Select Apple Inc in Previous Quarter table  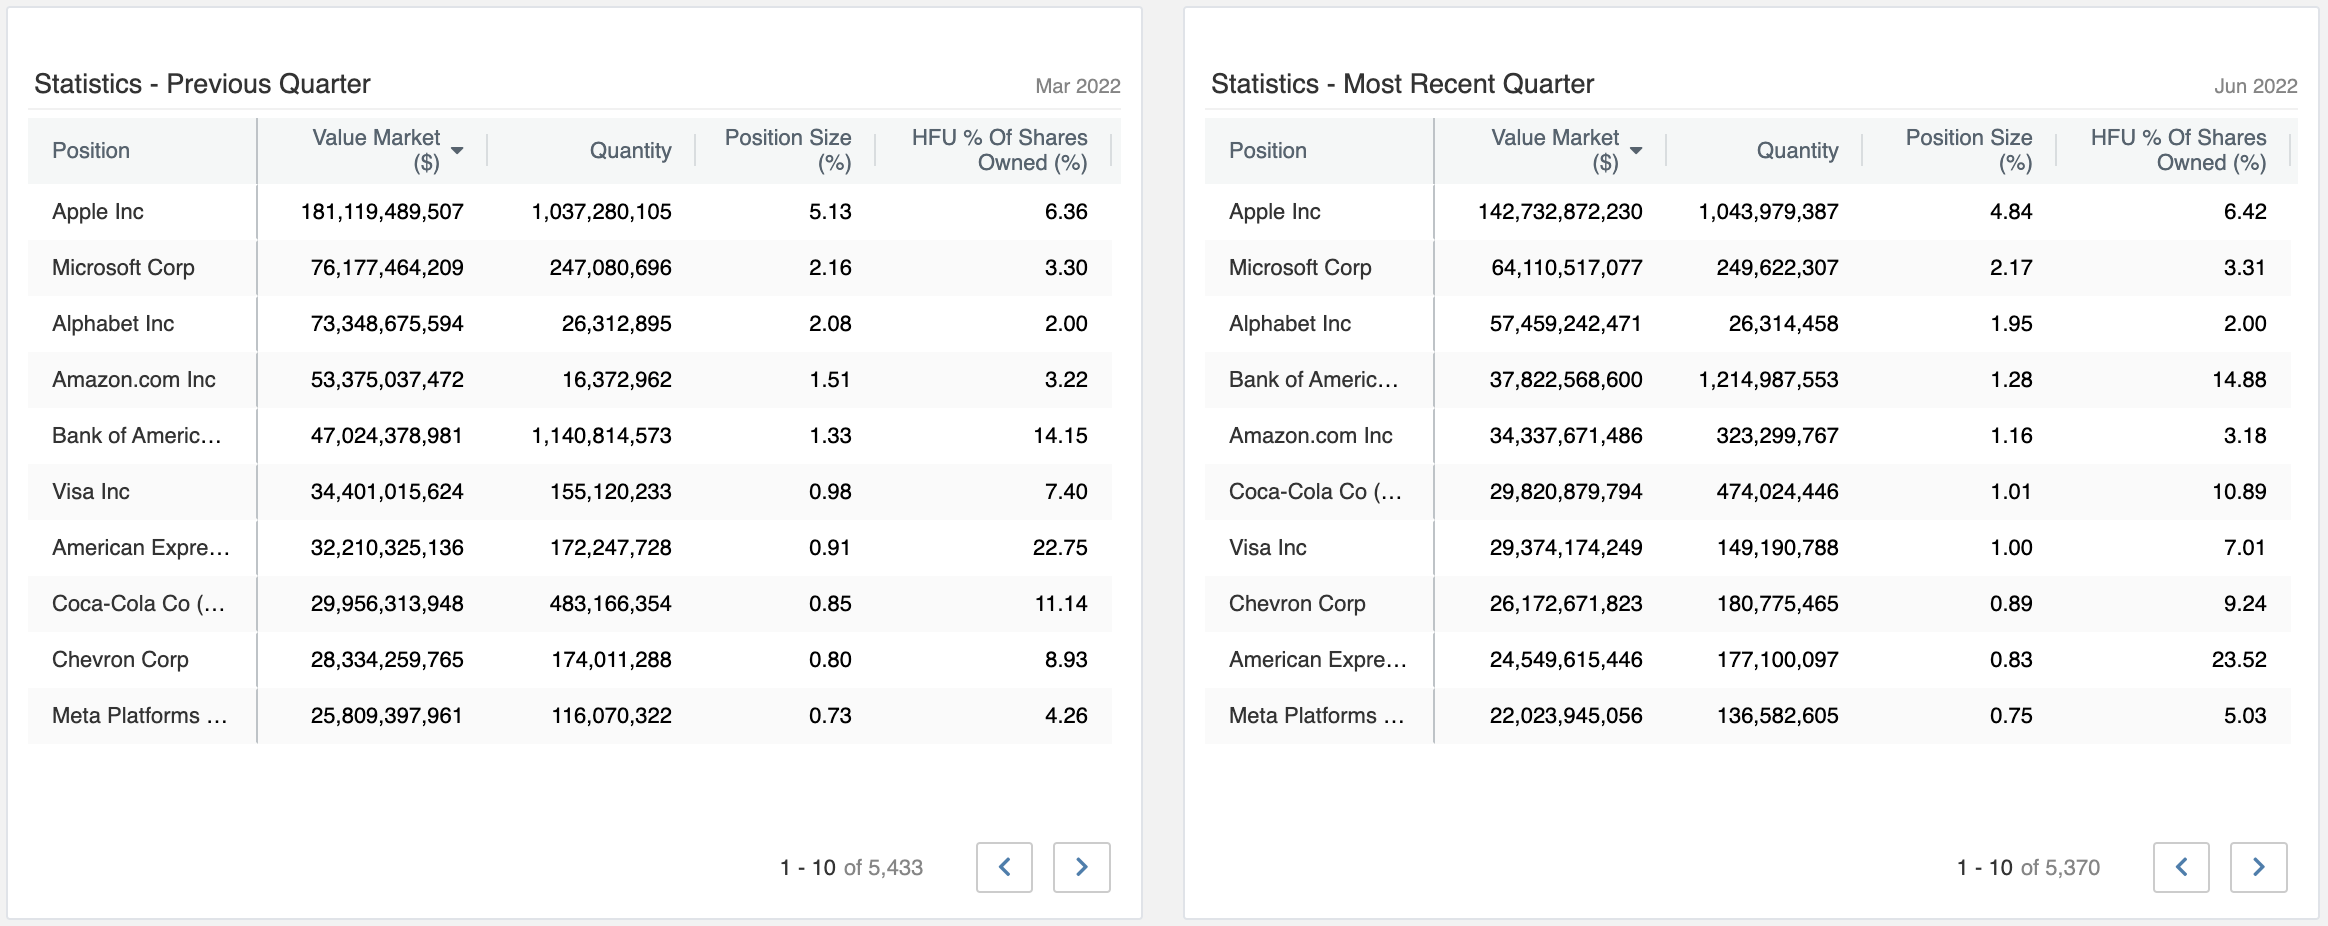coord(98,212)
